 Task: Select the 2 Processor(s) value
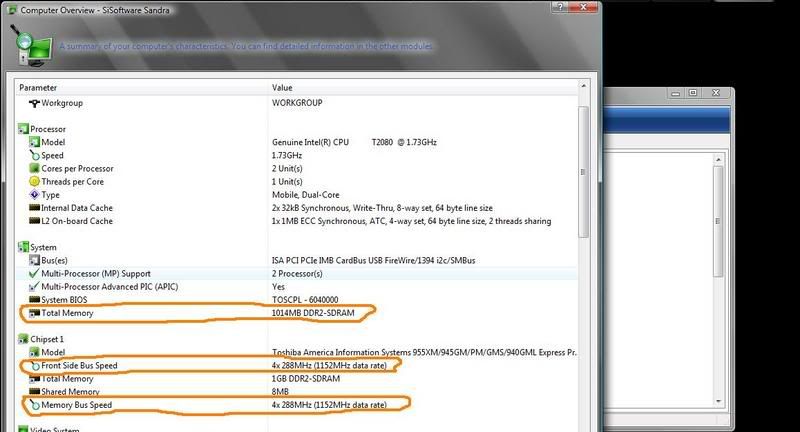(x=297, y=274)
